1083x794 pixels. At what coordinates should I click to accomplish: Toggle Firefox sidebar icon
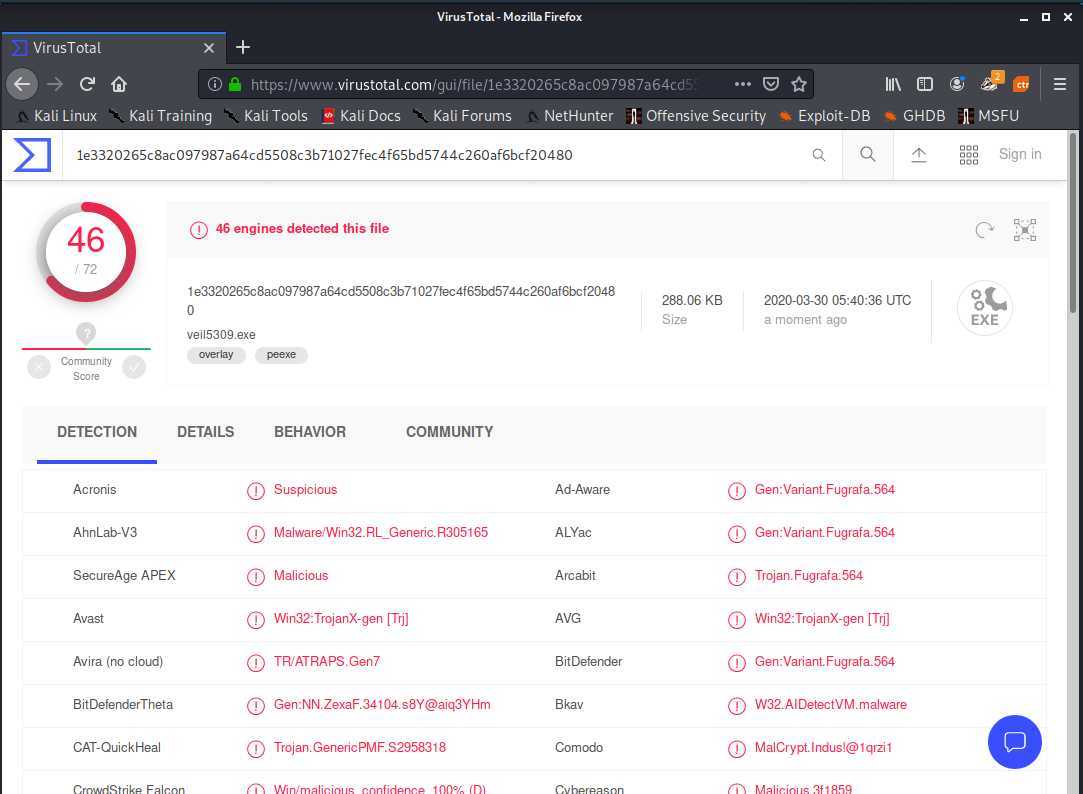[x=925, y=84]
